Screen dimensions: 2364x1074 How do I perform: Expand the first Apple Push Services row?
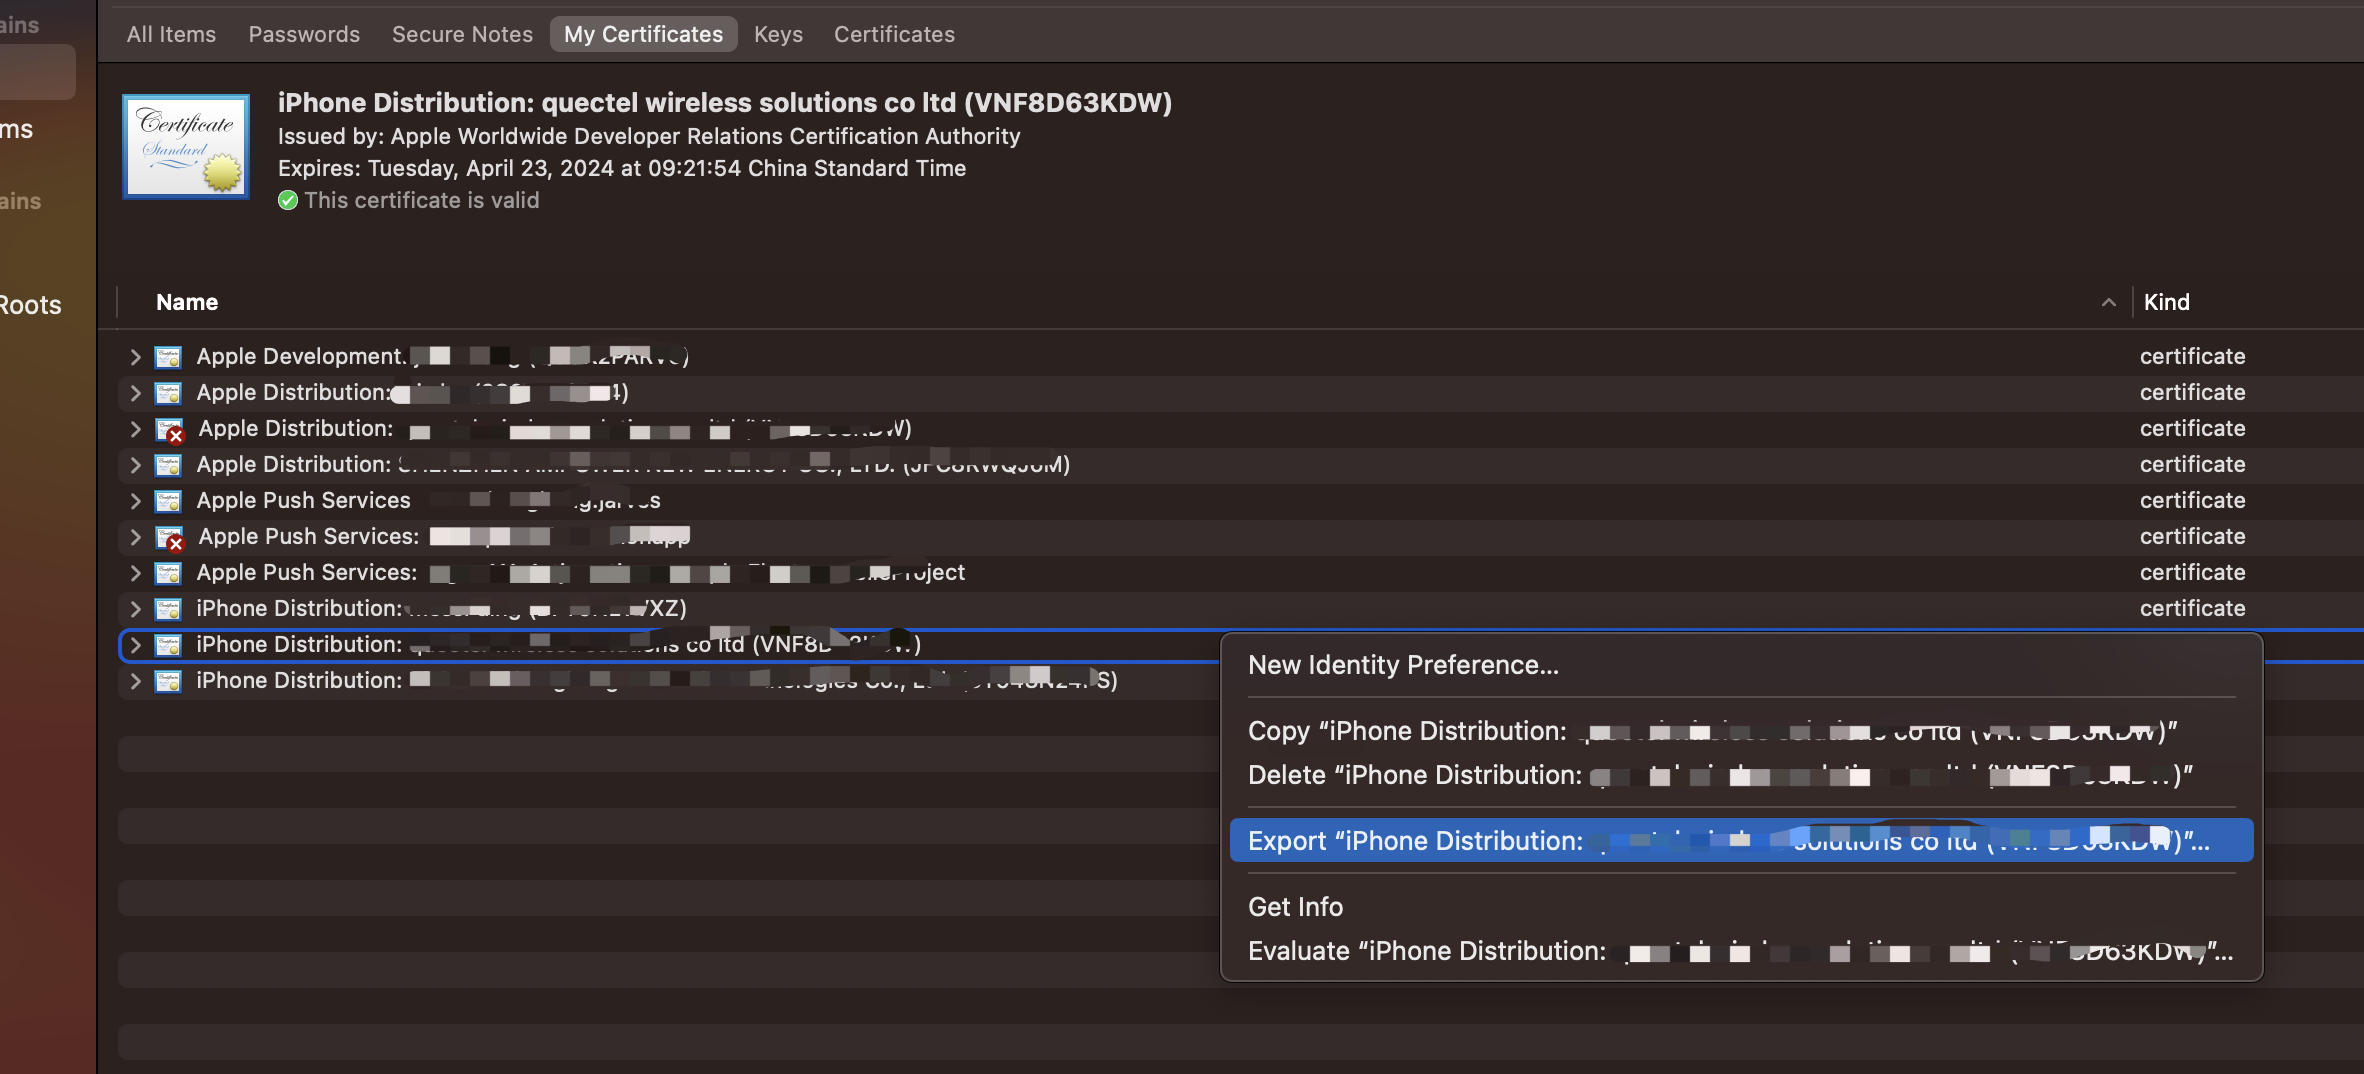click(135, 501)
